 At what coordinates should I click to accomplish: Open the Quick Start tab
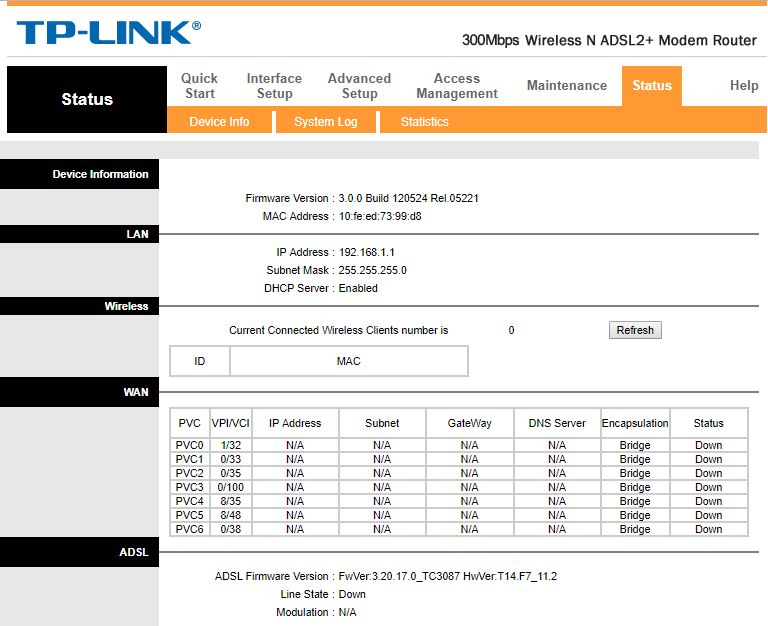pyautogui.click(x=199, y=86)
